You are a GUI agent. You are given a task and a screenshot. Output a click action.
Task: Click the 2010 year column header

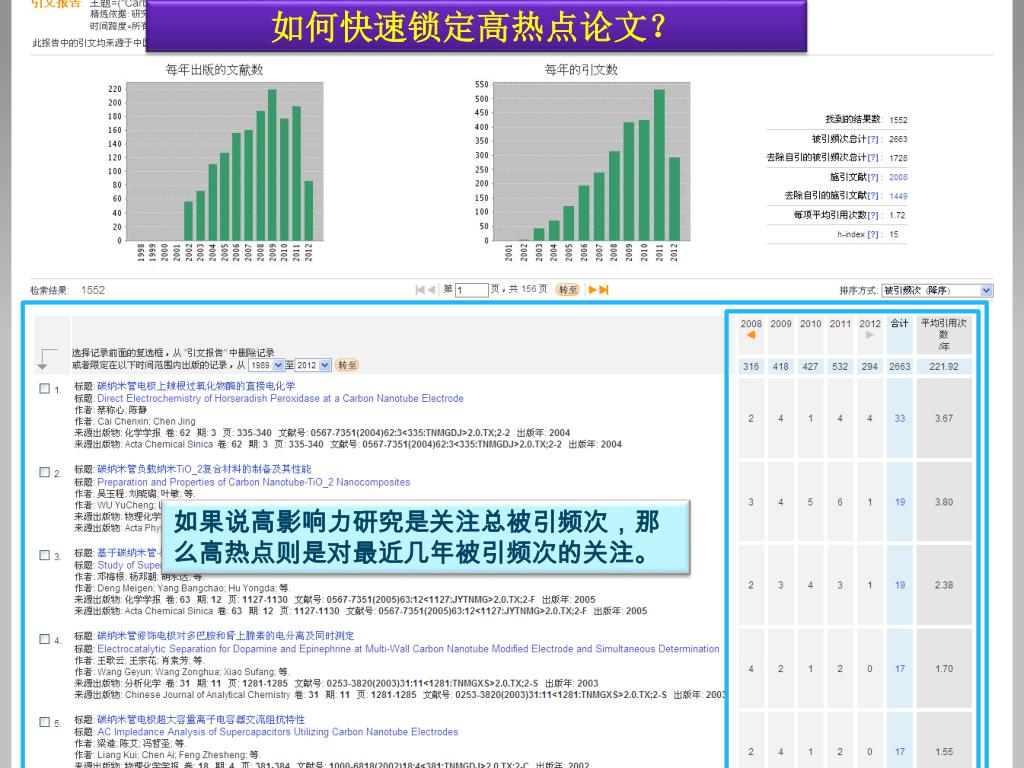(810, 323)
